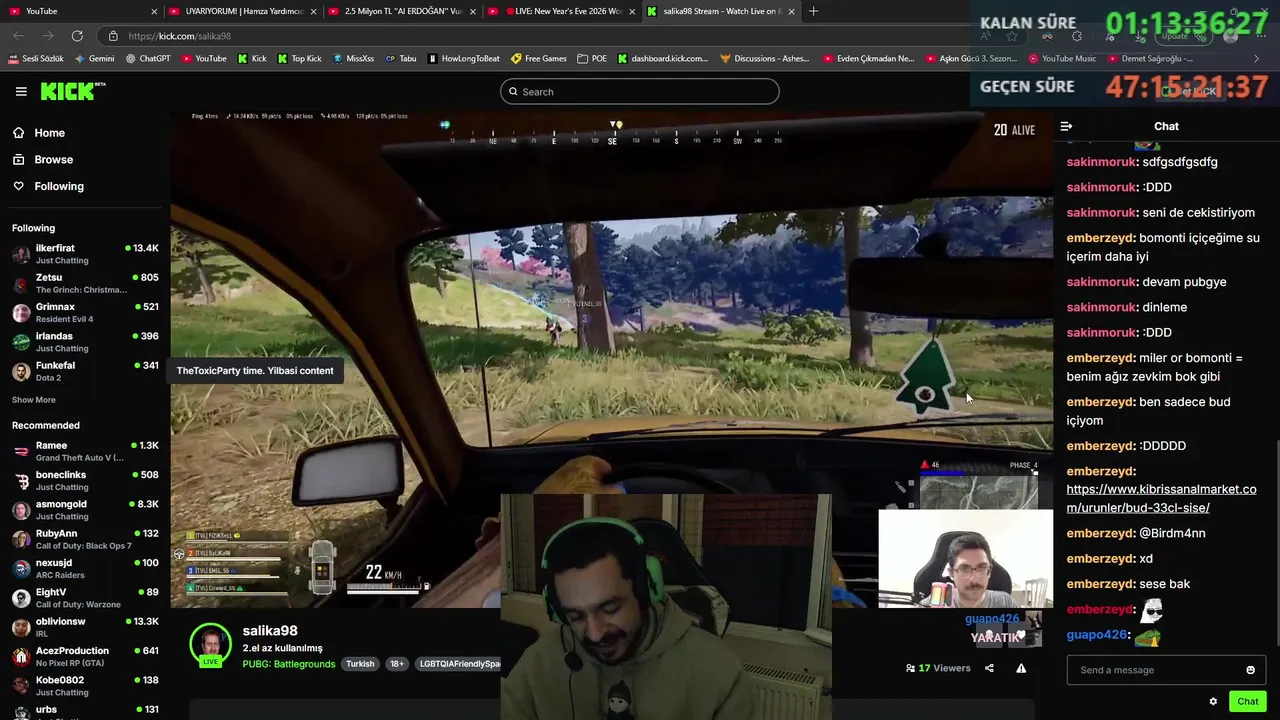Open Zetsu channel from Following
1280x720 pixels.
click(85, 283)
